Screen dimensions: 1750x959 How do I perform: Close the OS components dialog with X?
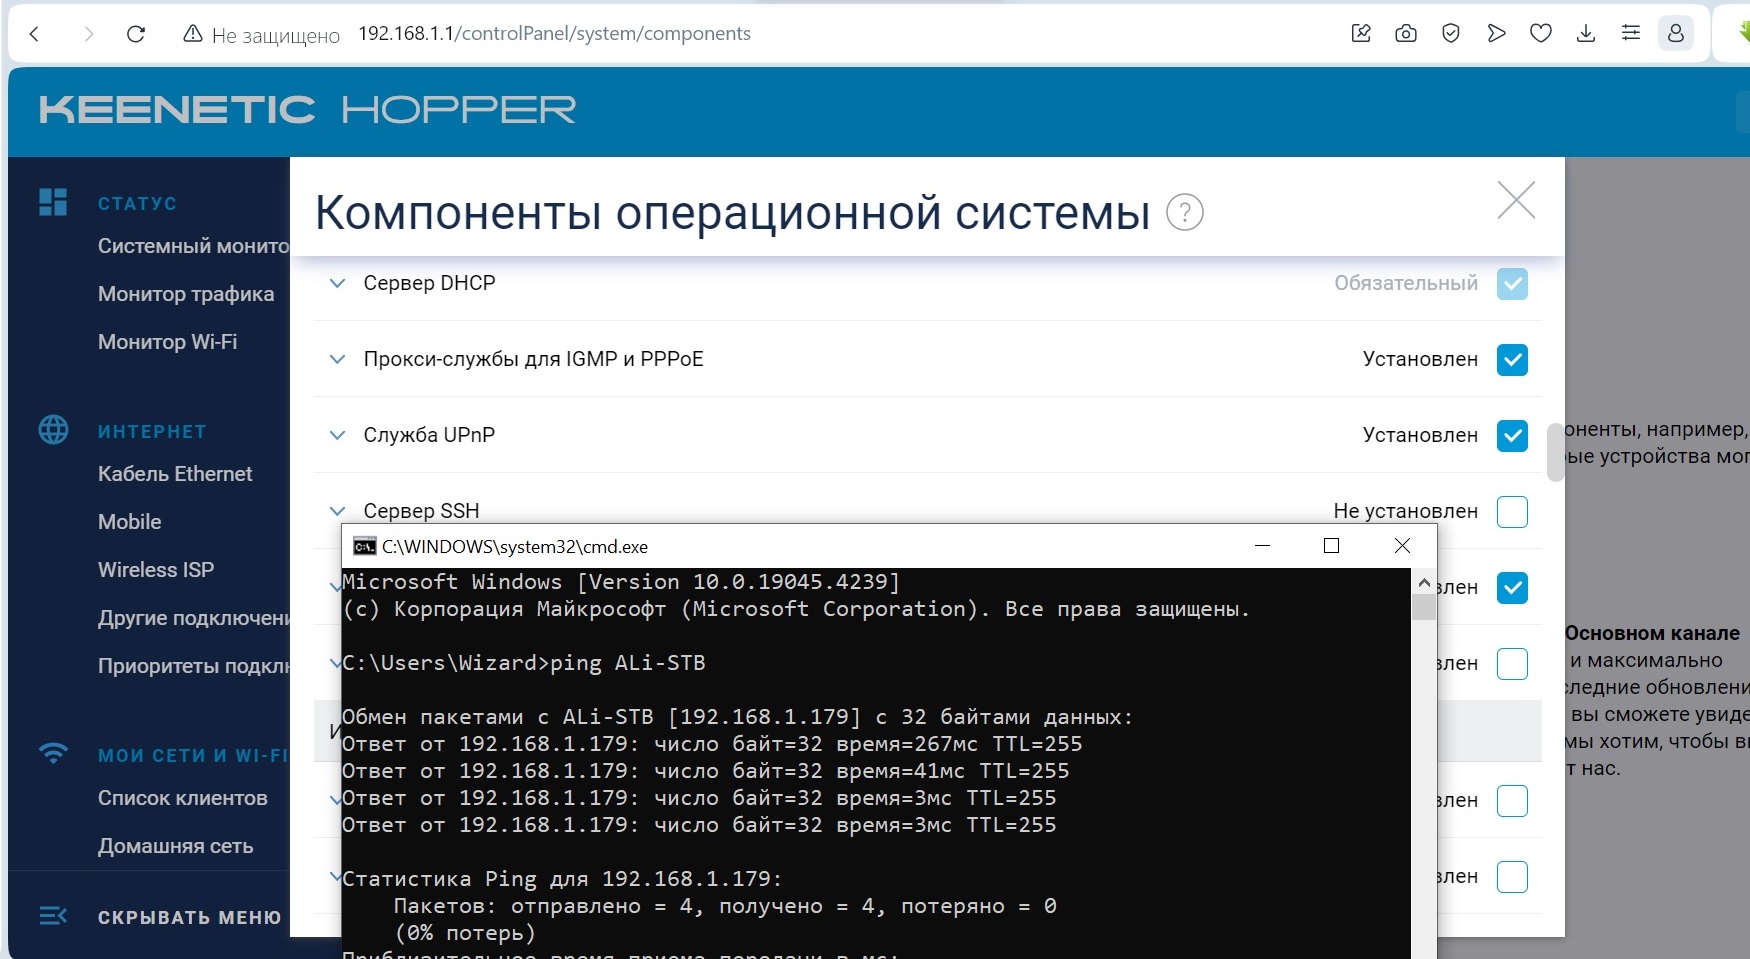point(1516,200)
